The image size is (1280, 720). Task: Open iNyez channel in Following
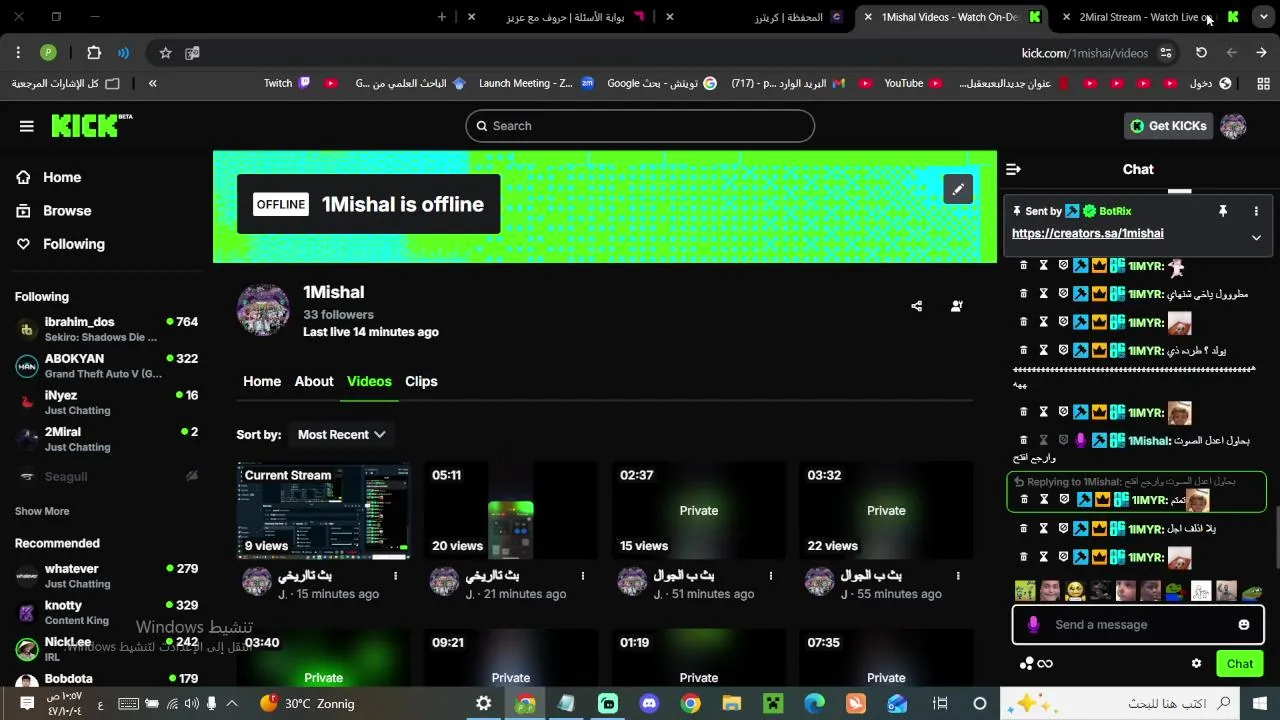(106, 402)
